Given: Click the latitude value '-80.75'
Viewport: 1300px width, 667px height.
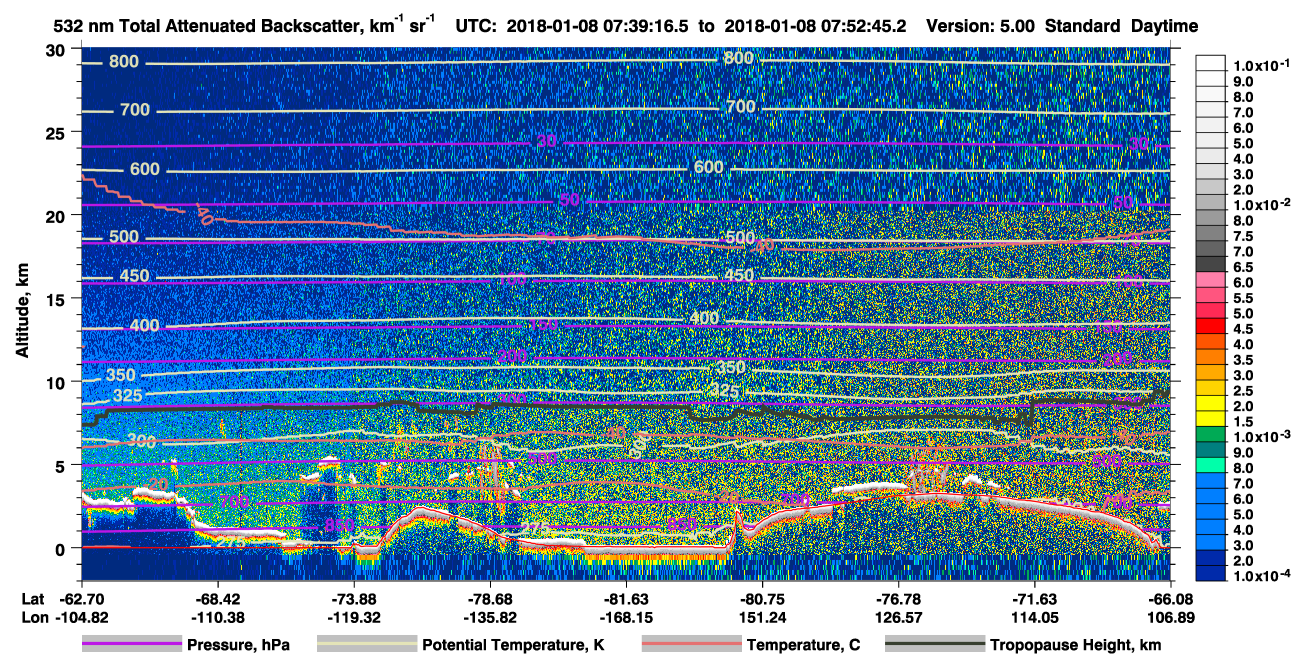Looking at the screenshot, I should [762, 599].
